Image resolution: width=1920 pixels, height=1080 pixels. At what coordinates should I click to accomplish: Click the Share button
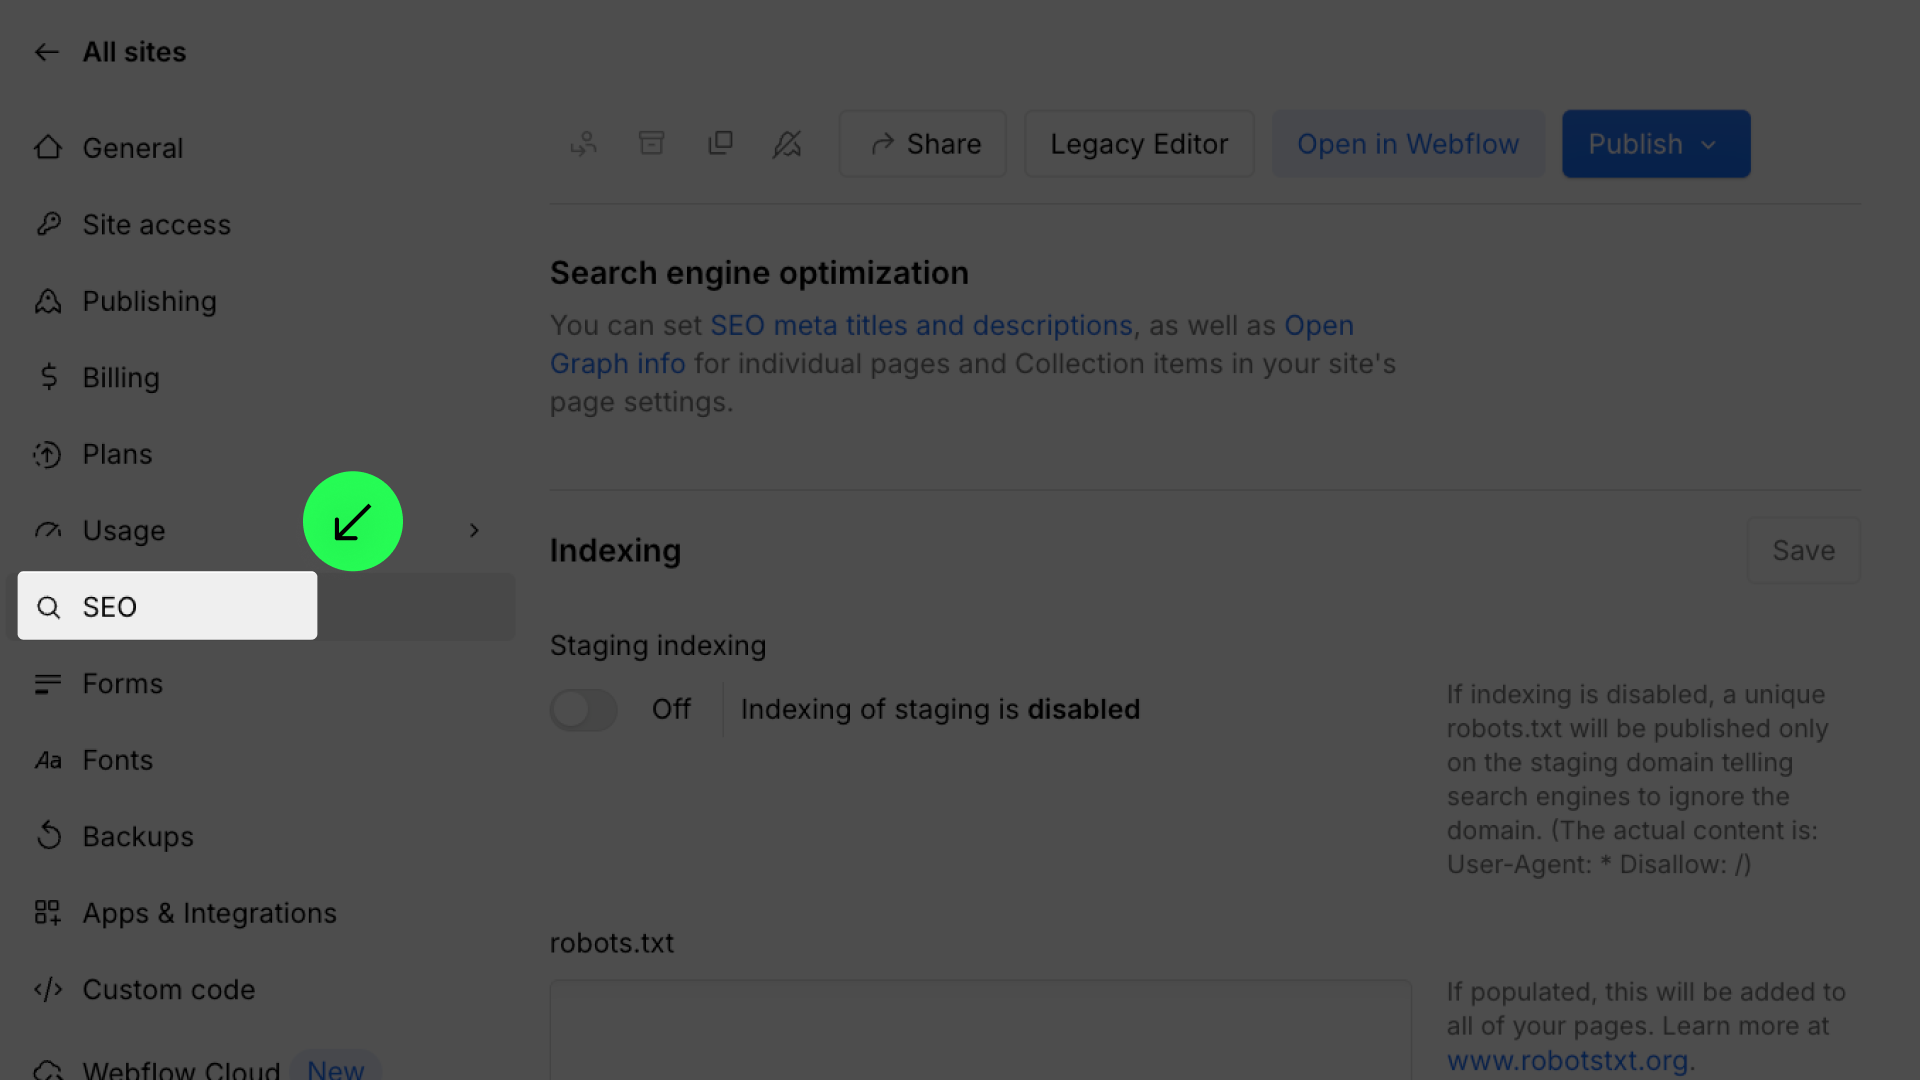click(x=923, y=144)
